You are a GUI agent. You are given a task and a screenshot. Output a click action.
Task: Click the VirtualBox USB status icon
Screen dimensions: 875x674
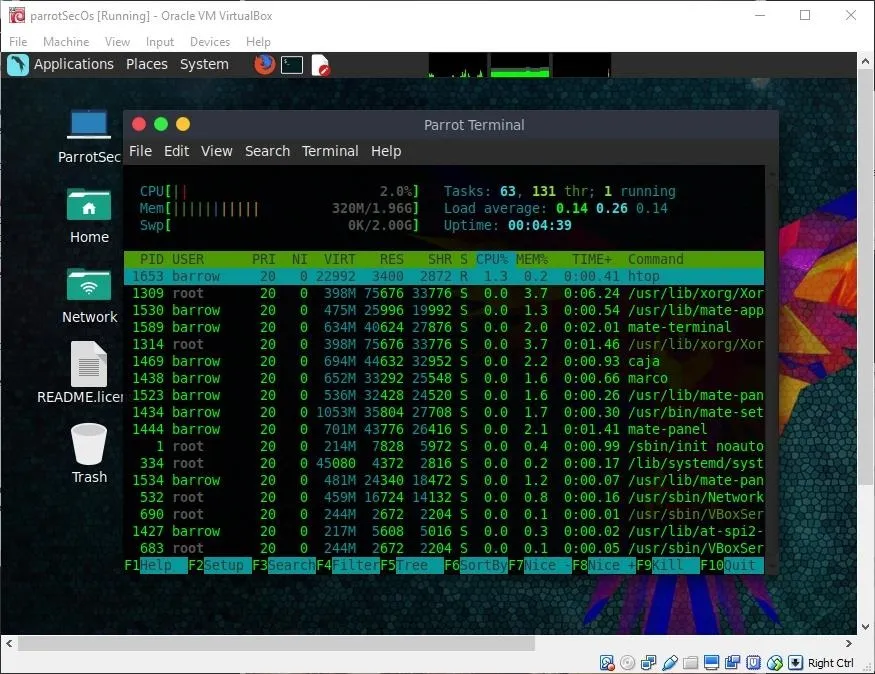(670, 662)
